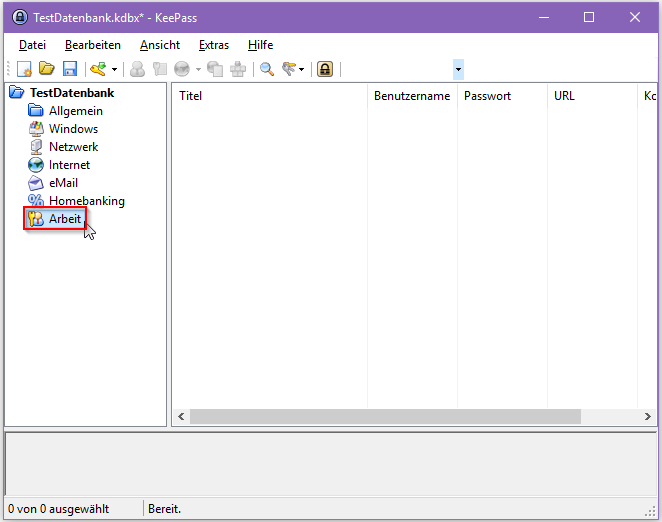662x522 pixels.
Task: Click the Windows group icon
Action: pyautogui.click(x=36, y=129)
